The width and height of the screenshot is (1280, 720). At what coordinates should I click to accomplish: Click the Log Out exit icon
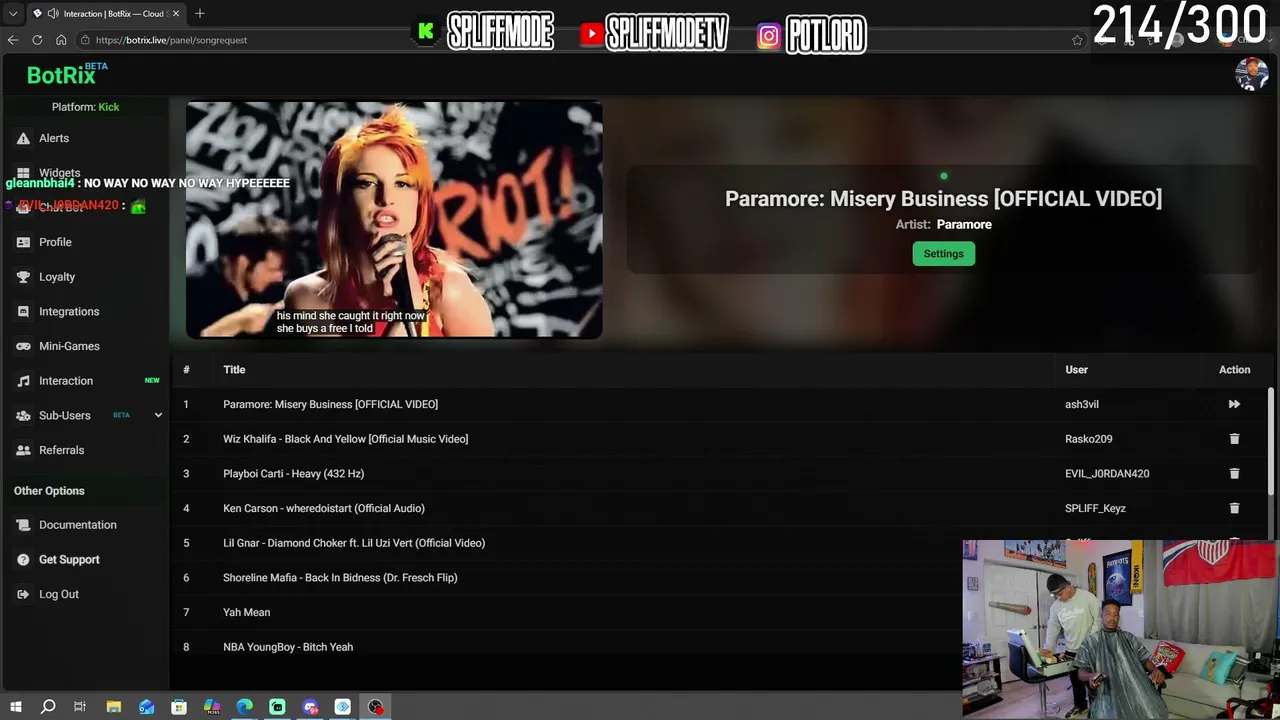(23, 594)
